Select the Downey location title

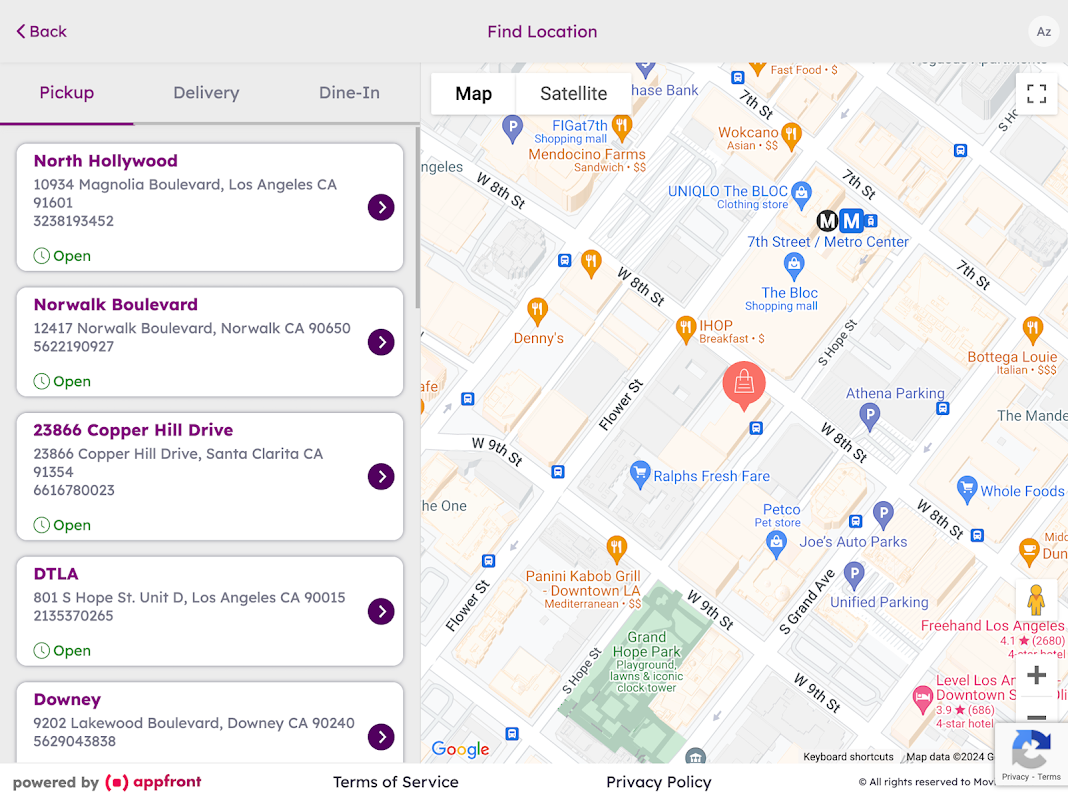67,699
